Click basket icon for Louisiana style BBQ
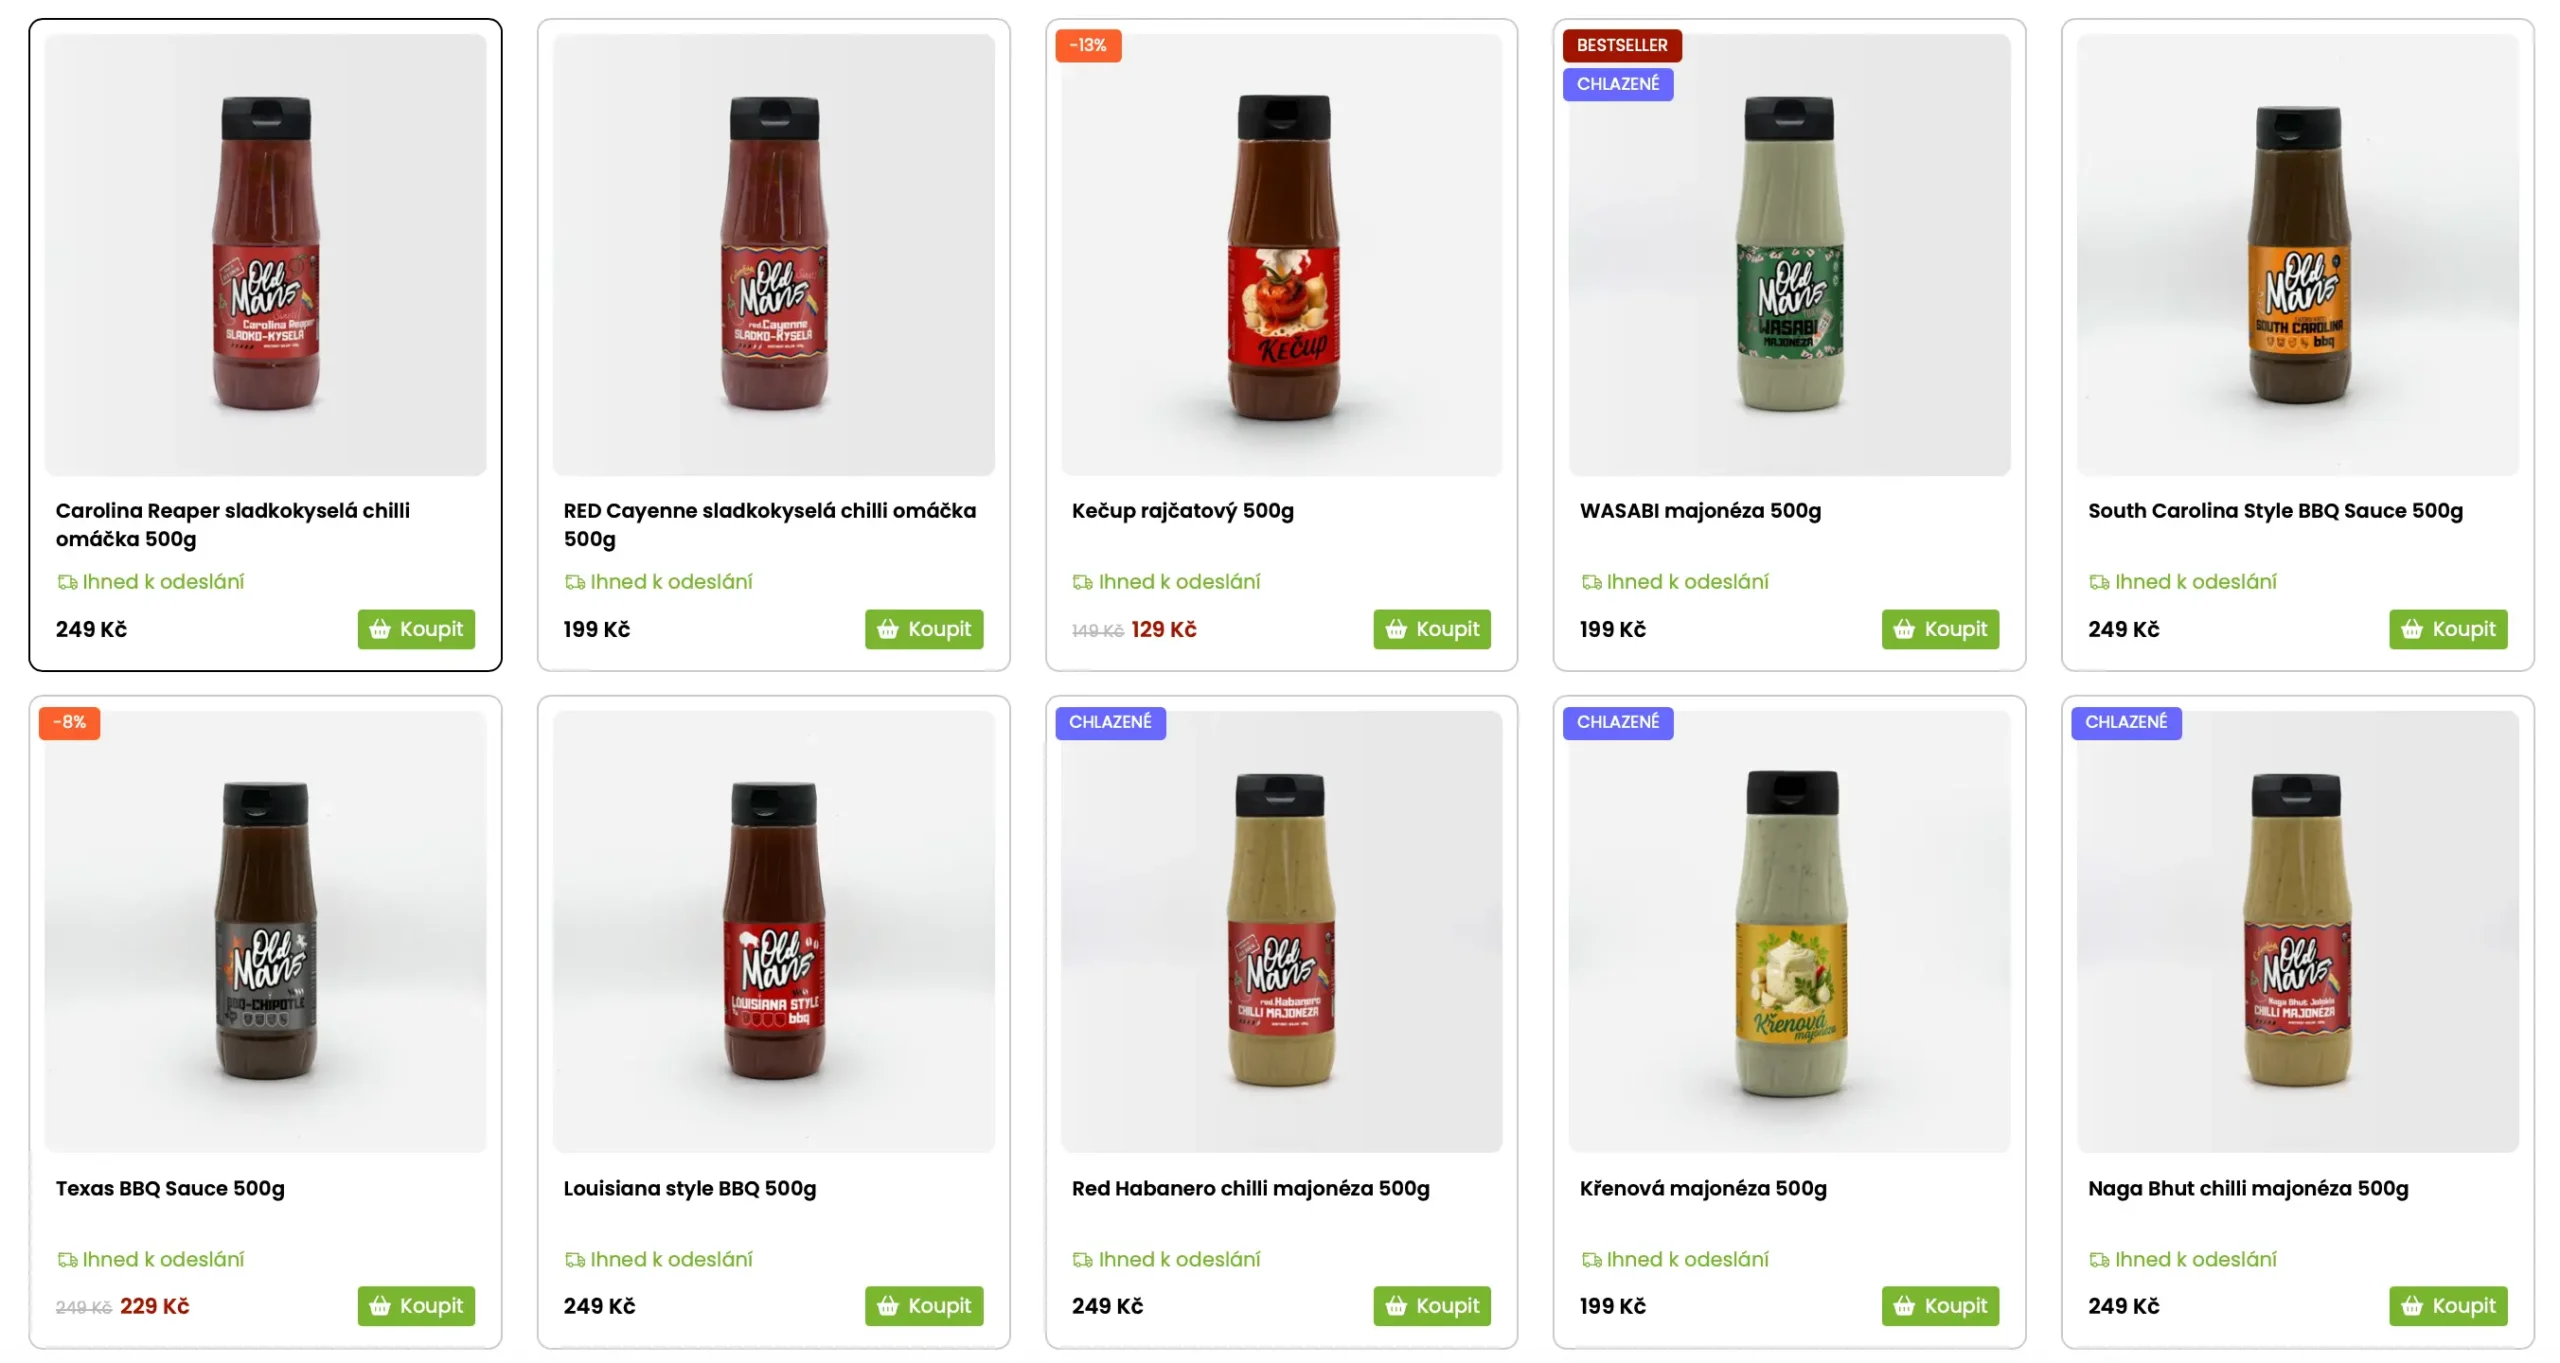The image size is (2560, 1363). (887, 1306)
